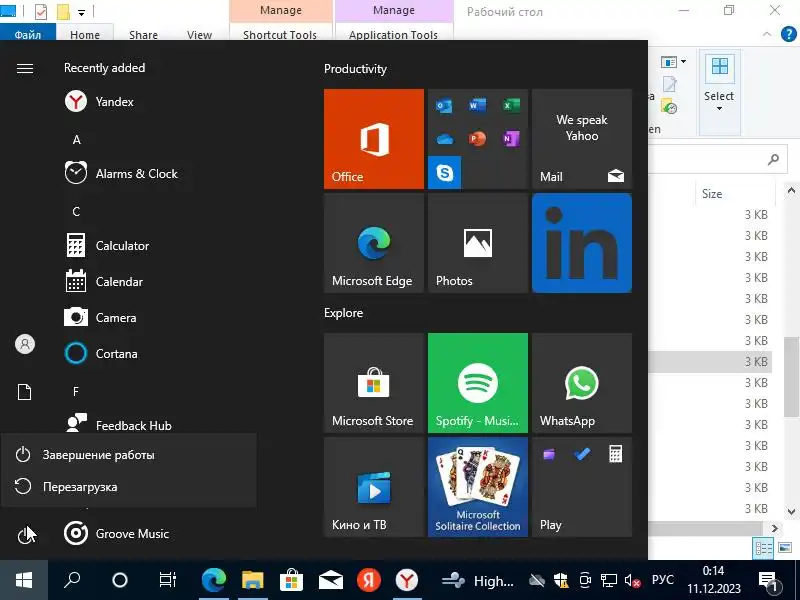Image resolution: width=800 pixels, height=600 pixels.
Task: Open the Office tile
Action: (x=373, y=139)
